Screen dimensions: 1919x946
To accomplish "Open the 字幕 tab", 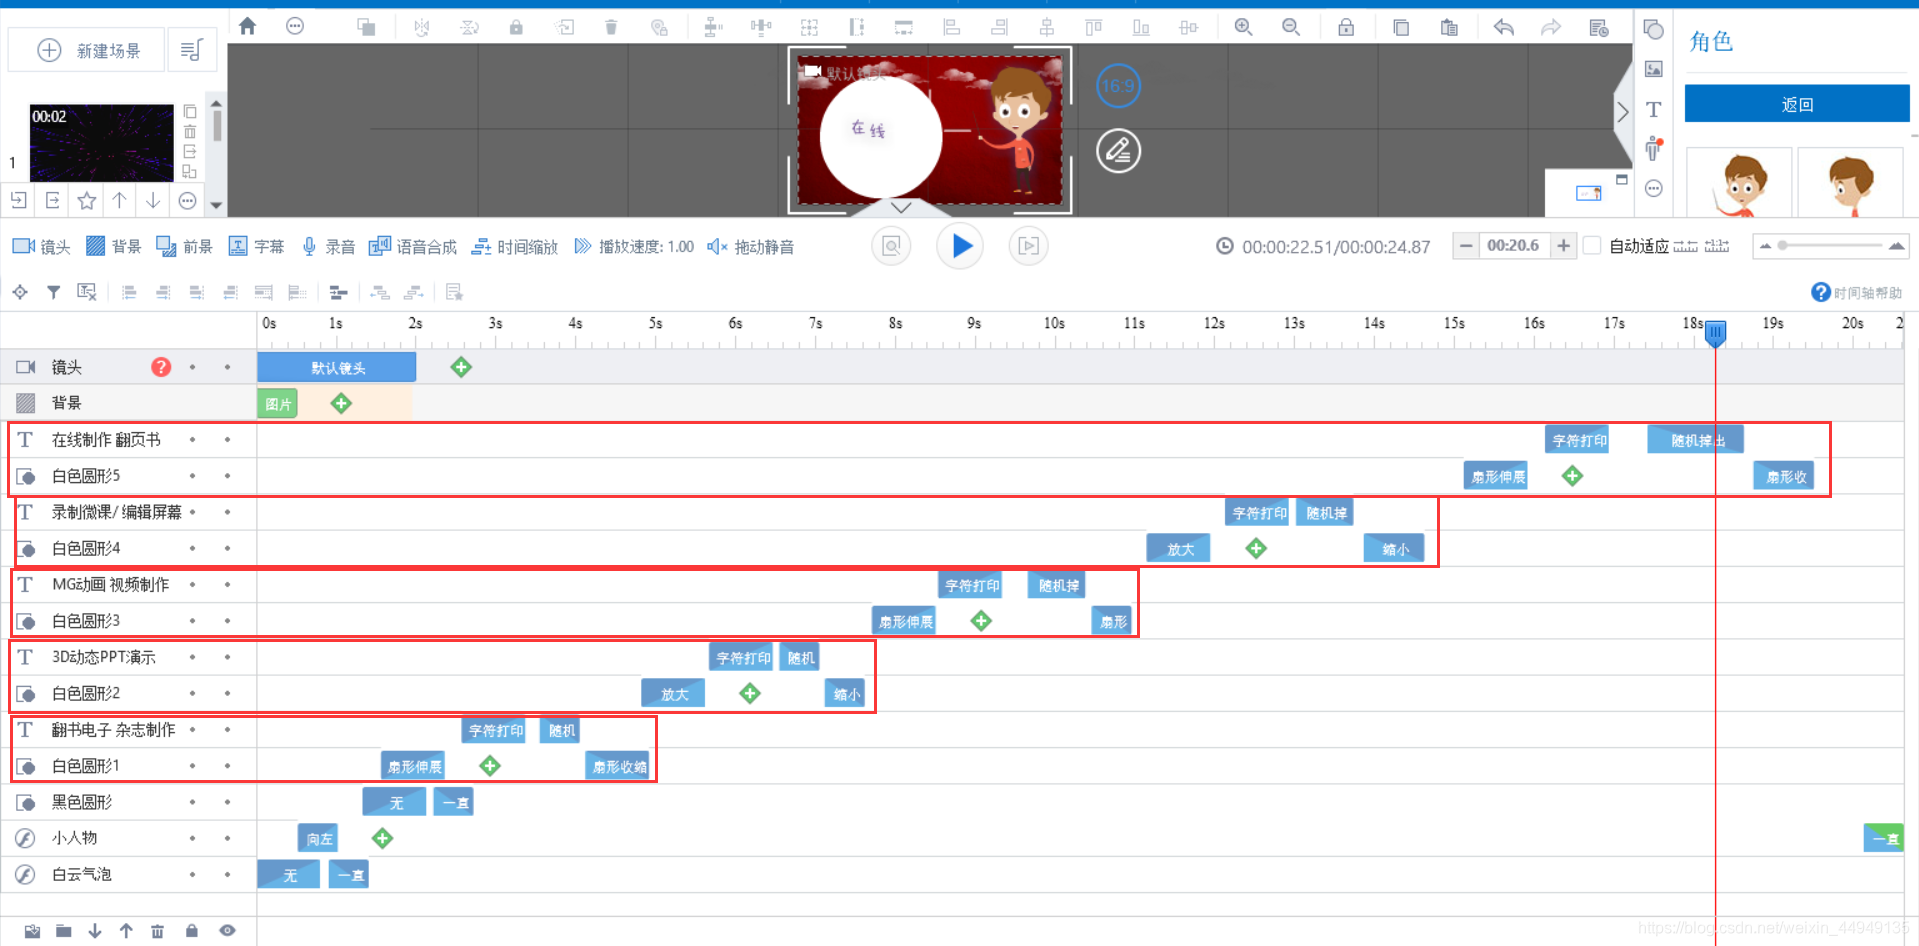I will pyautogui.click(x=256, y=247).
